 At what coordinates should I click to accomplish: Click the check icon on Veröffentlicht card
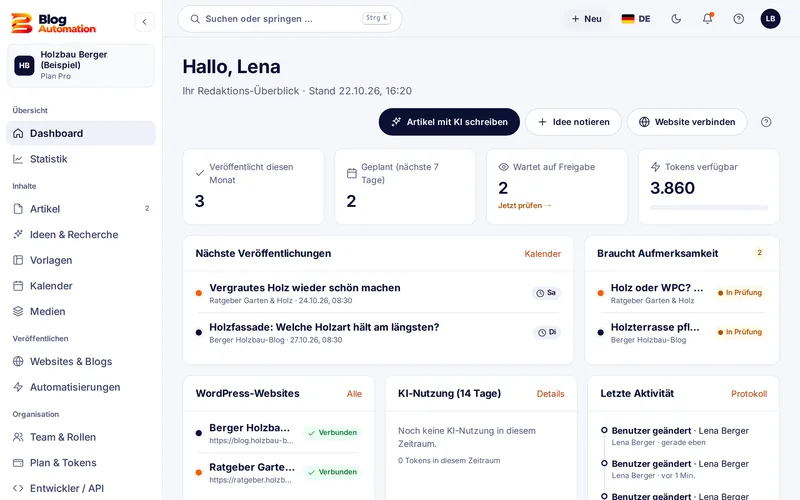click(200, 173)
